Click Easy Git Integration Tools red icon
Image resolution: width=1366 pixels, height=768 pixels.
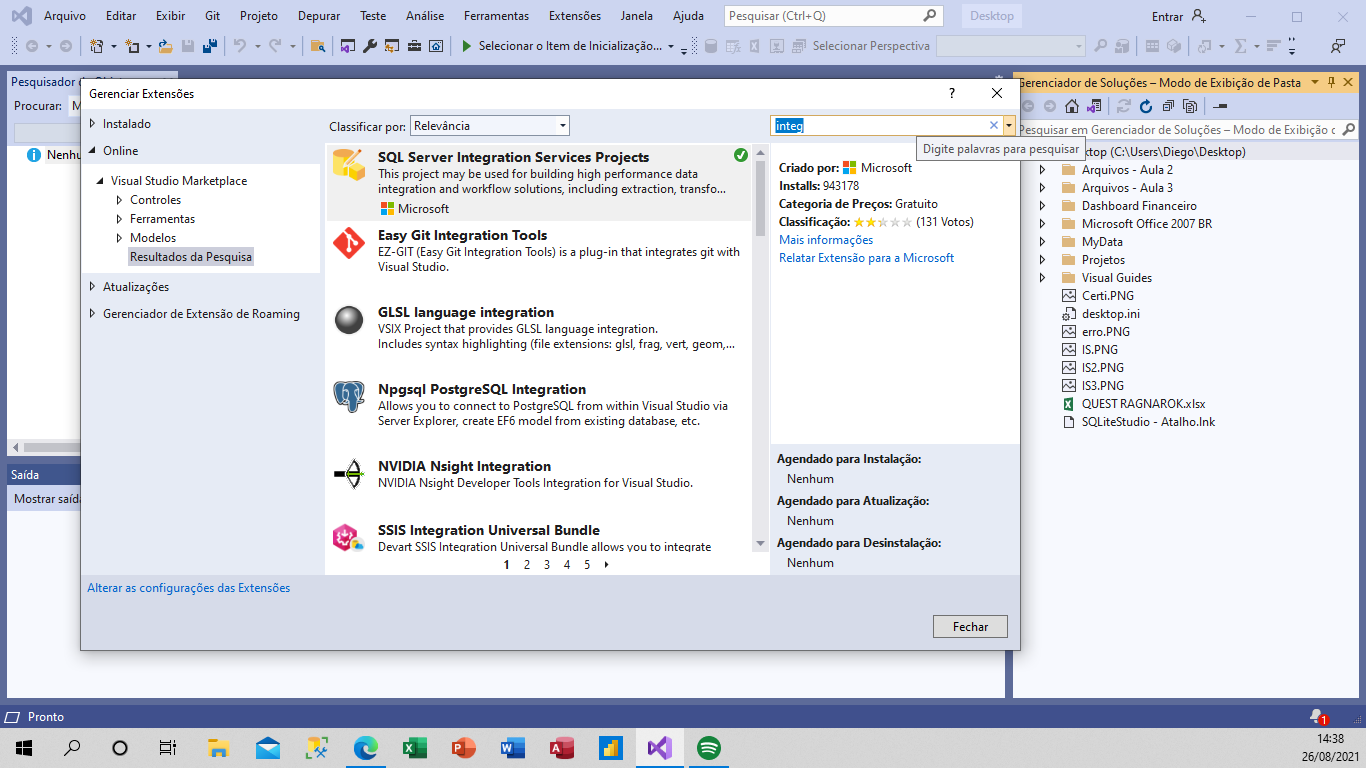[x=349, y=243]
